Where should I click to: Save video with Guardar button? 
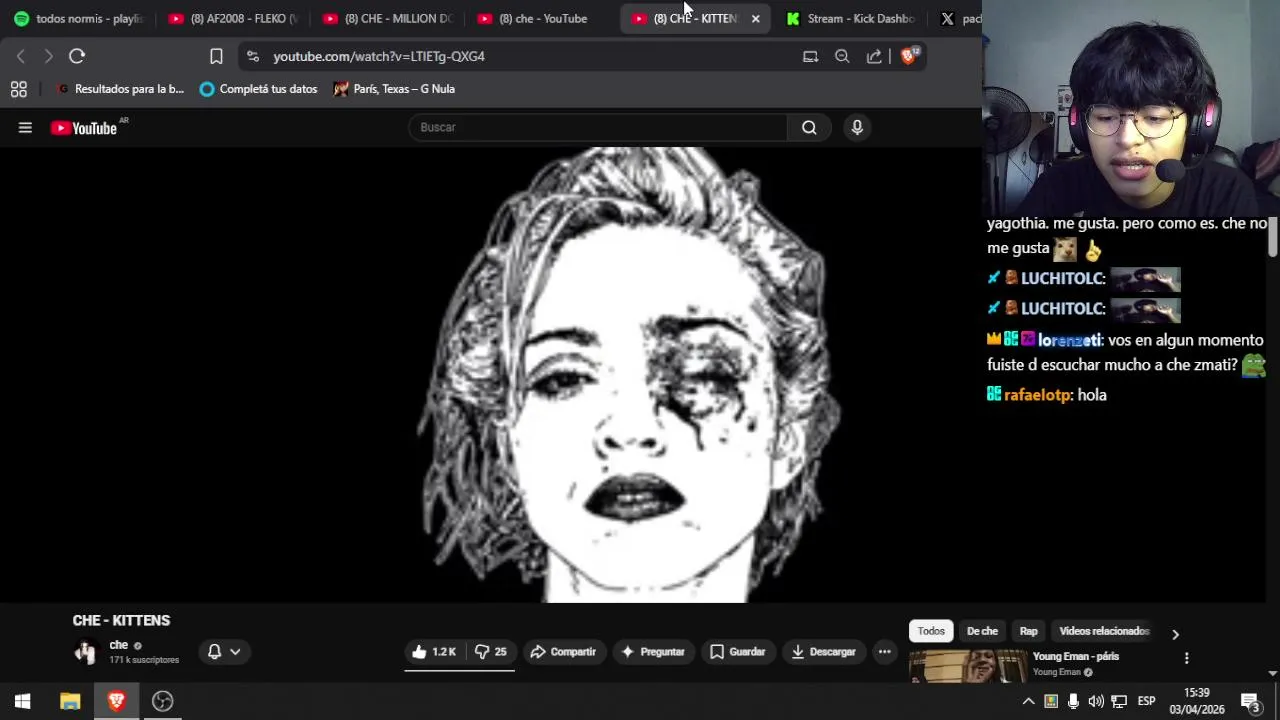738,652
